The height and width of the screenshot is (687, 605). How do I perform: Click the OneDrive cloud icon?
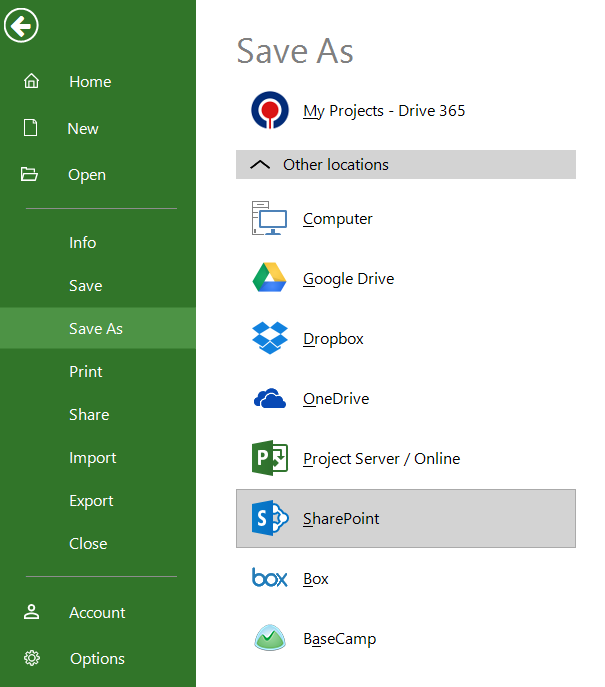click(x=270, y=398)
